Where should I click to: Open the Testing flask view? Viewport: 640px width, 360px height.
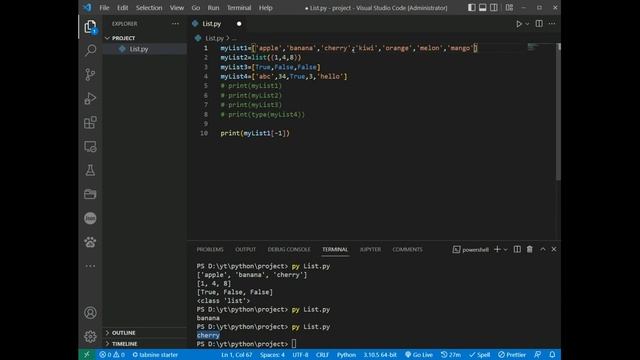click(90, 170)
